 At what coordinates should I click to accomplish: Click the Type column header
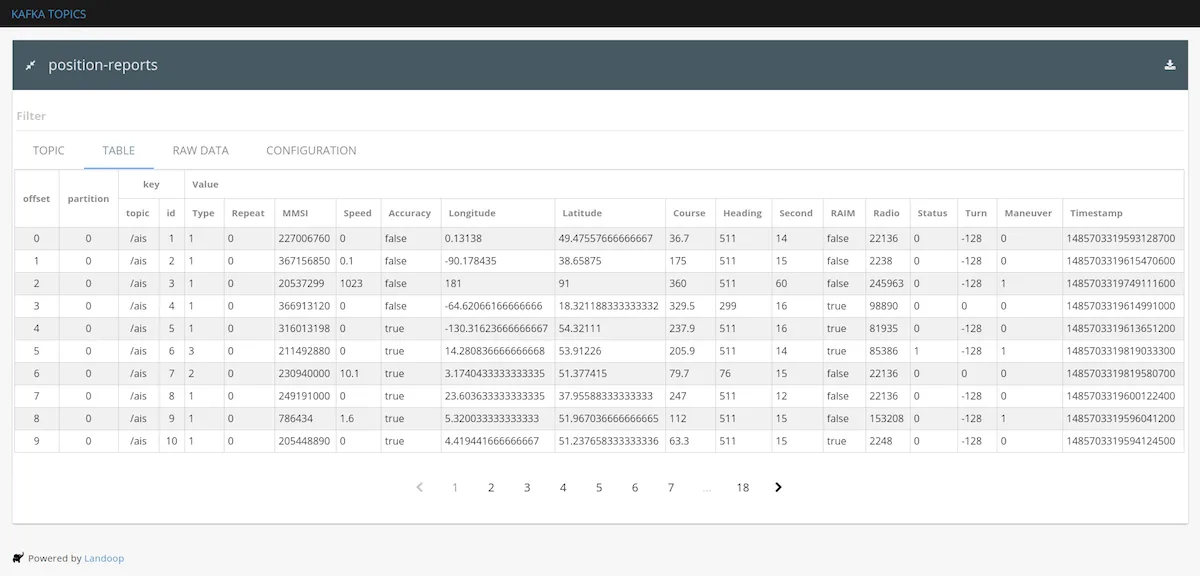(203, 213)
